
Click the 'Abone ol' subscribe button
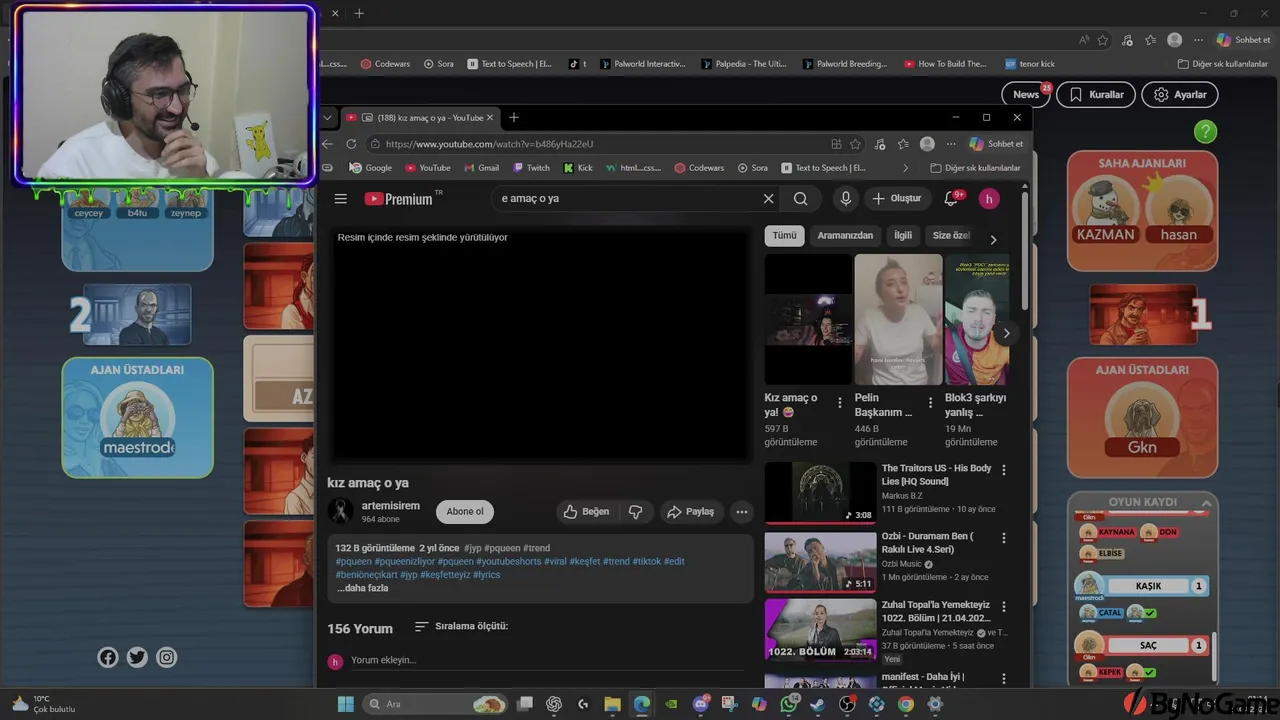click(465, 512)
